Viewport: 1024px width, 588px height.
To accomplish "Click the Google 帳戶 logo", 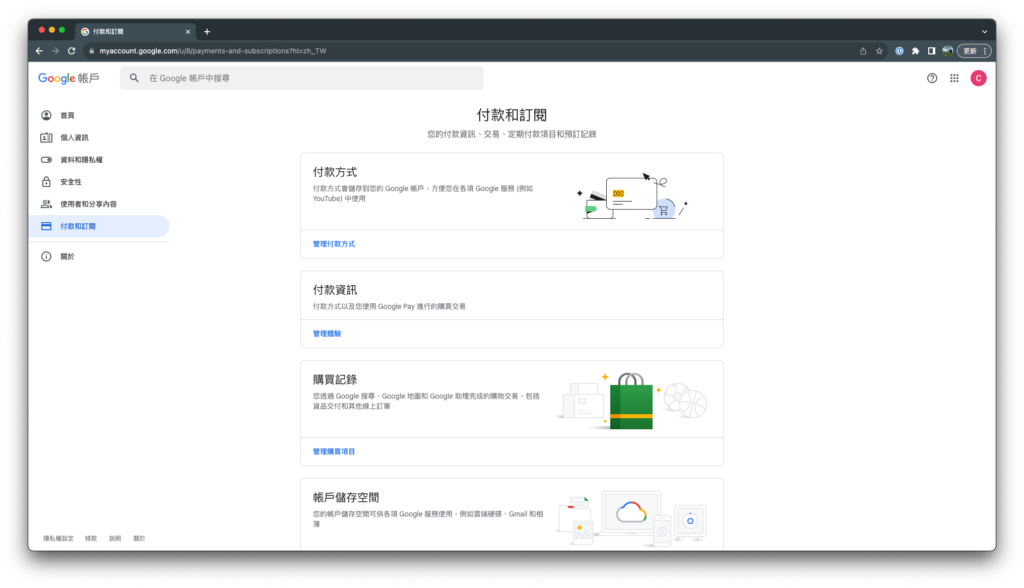I will pos(69,78).
